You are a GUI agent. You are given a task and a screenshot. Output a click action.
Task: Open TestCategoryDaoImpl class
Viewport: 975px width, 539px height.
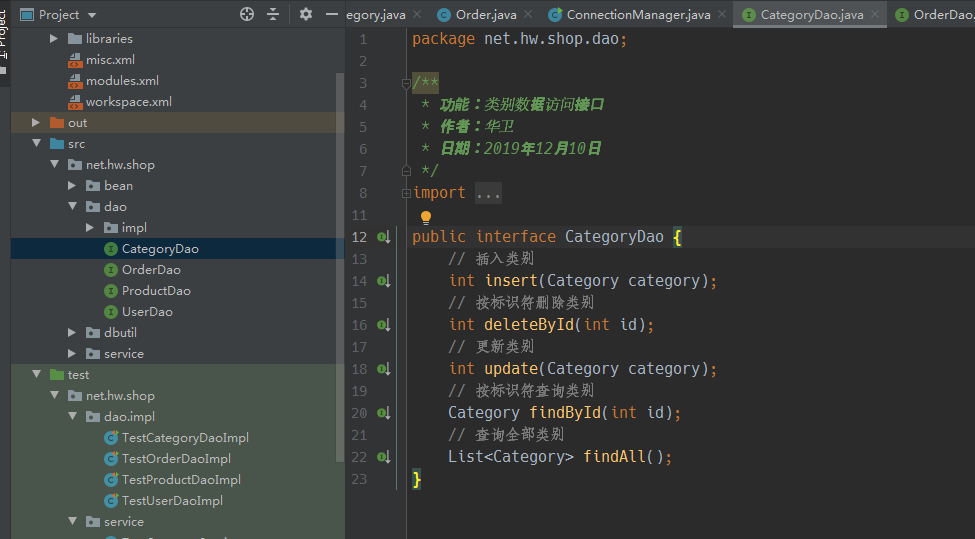185,438
